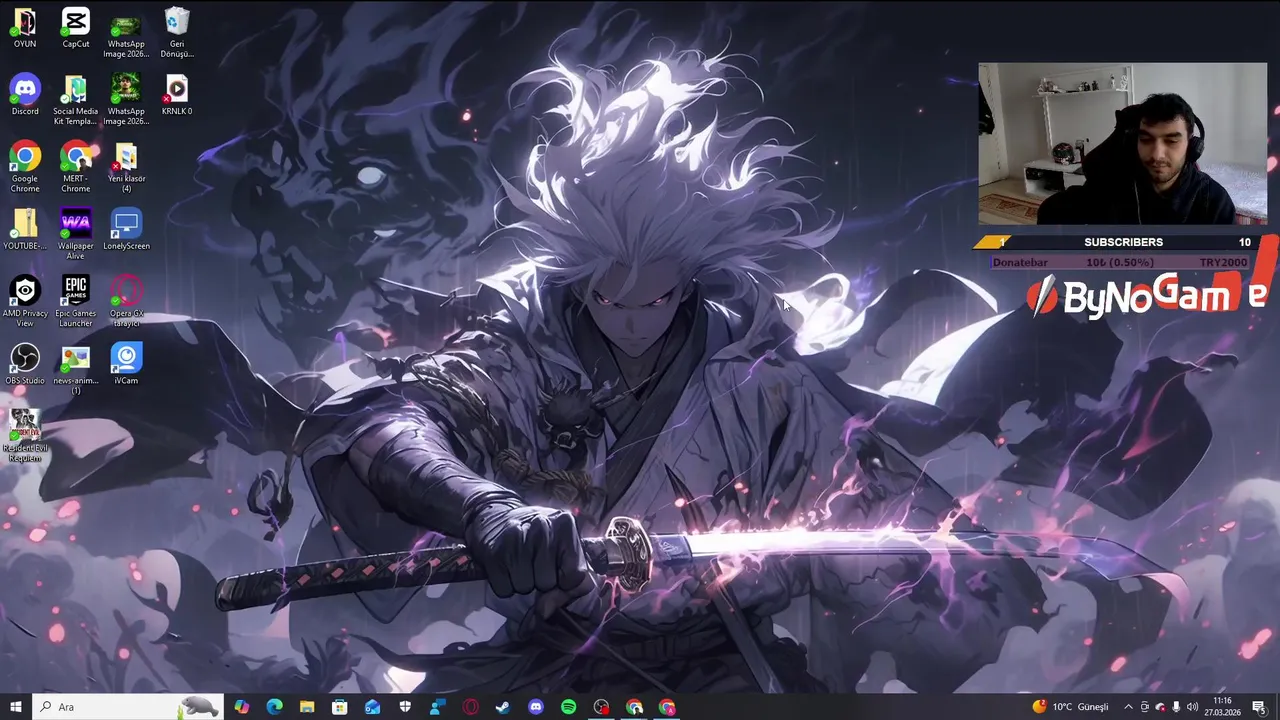Select the news-anim (1) image file
1280x720 pixels.
click(x=76, y=368)
